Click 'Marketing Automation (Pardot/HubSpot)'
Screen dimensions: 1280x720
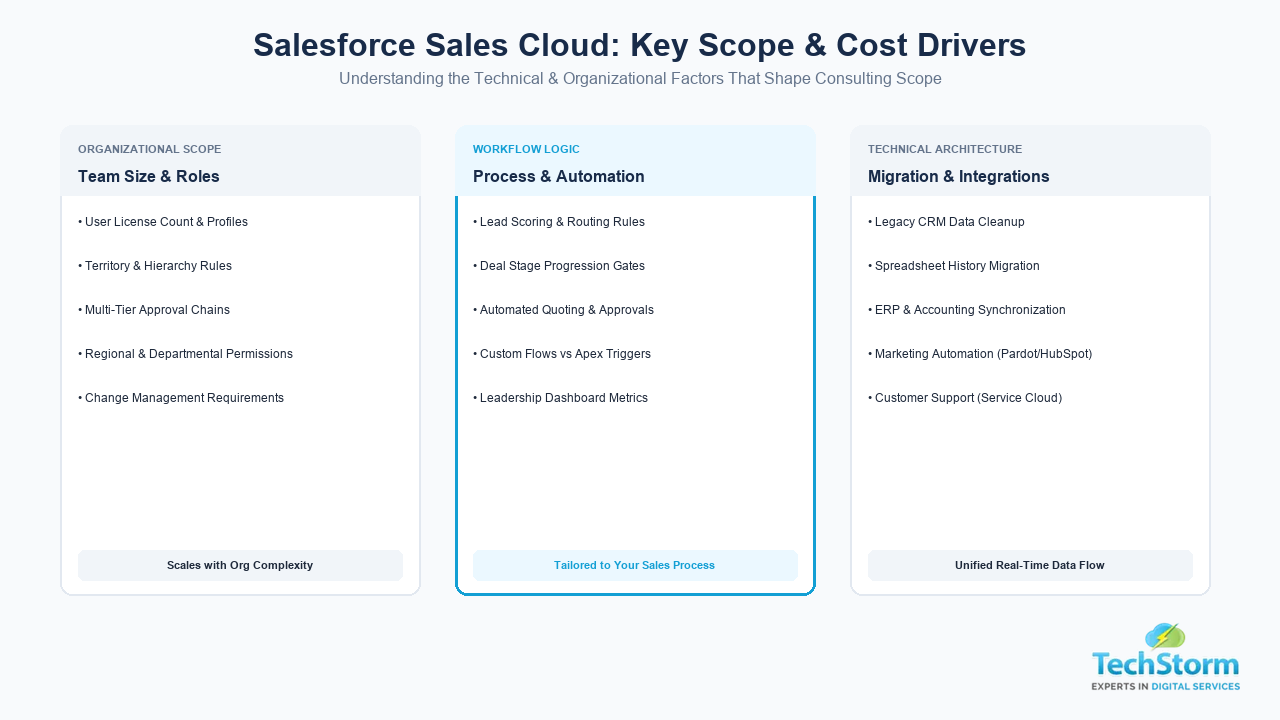pos(980,354)
